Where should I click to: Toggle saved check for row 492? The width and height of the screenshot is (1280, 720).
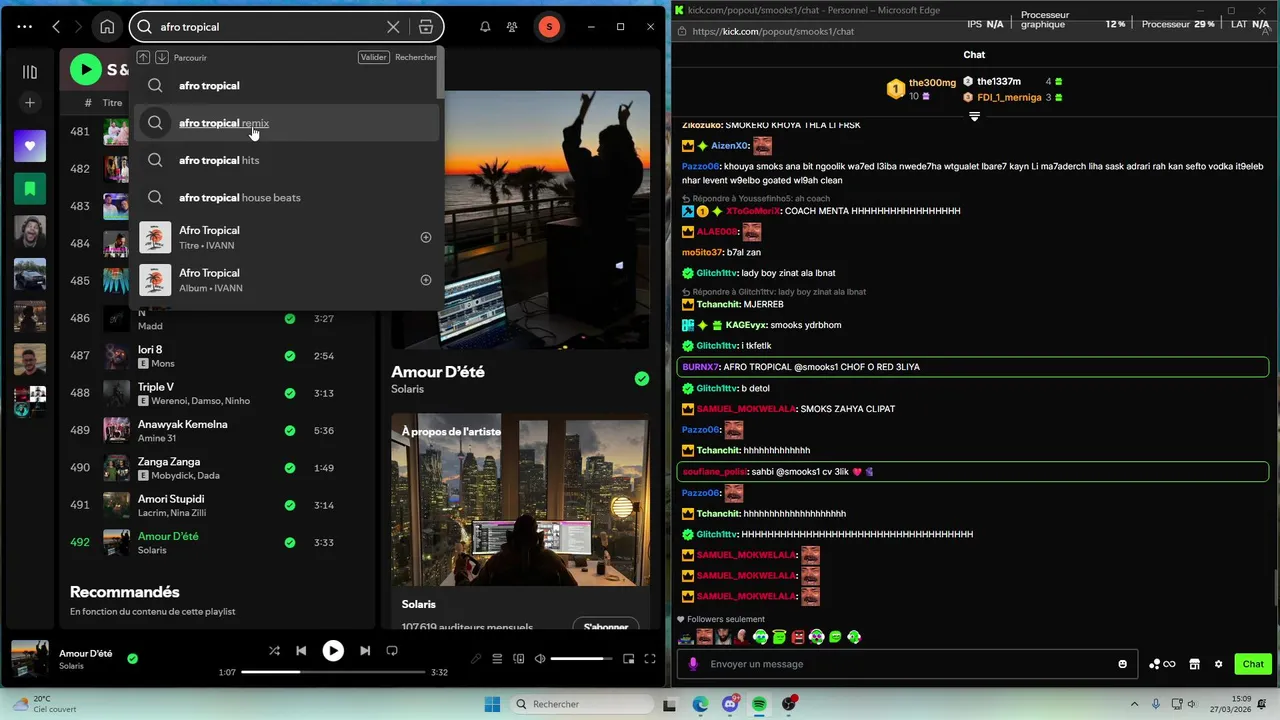[x=290, y=543]
